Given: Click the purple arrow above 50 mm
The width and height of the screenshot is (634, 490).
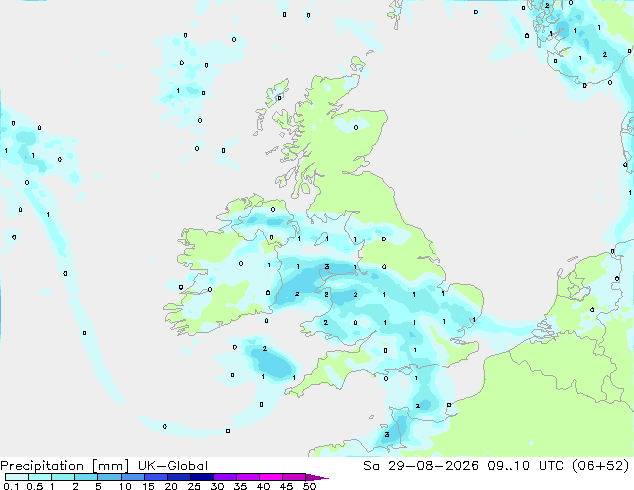Looking at the screenshot, I should [x=317, y=477].
